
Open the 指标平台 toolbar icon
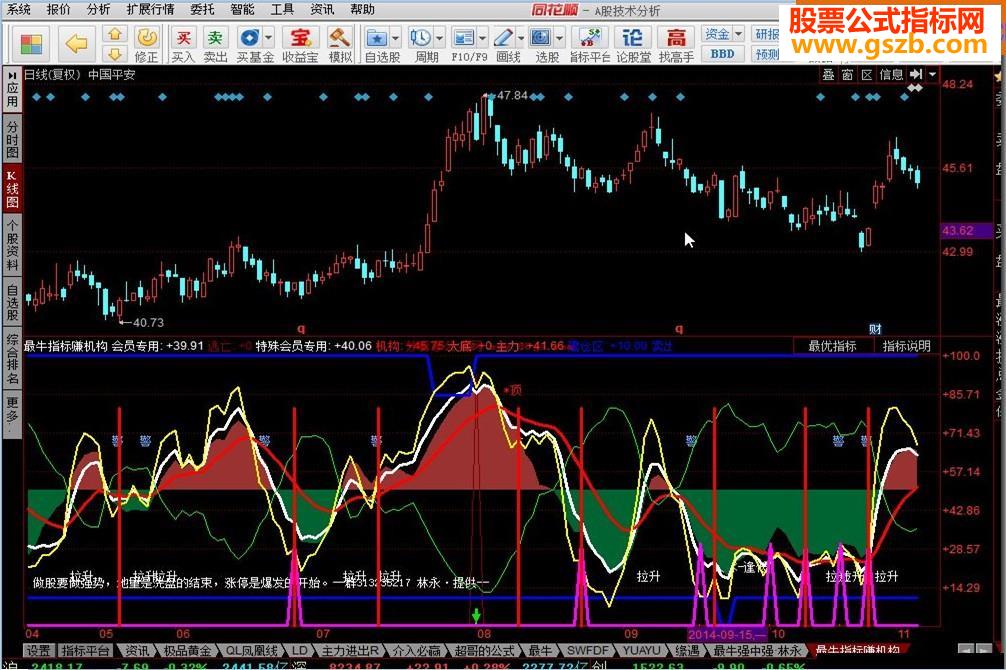tap(590, 45)
